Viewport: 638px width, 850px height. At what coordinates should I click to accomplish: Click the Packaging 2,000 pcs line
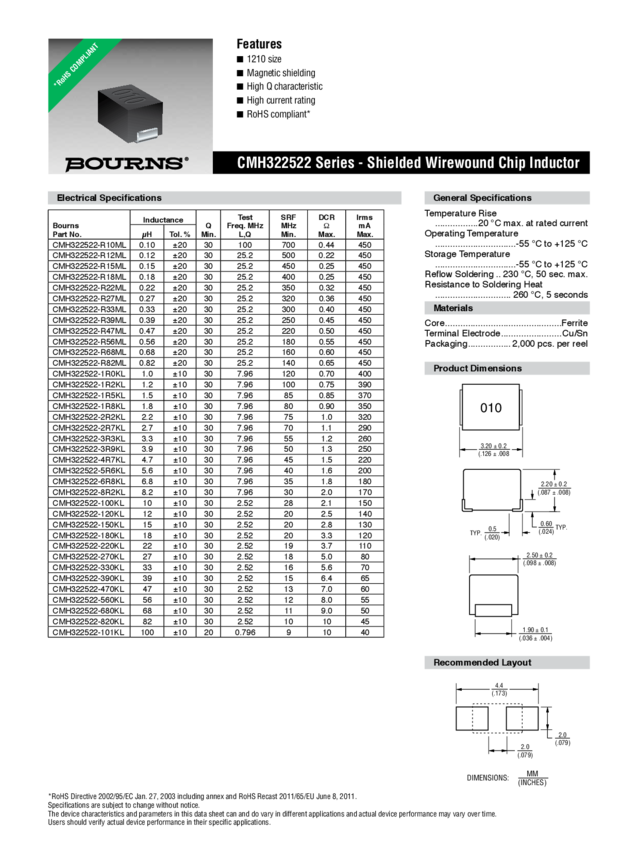click(506, 344)
